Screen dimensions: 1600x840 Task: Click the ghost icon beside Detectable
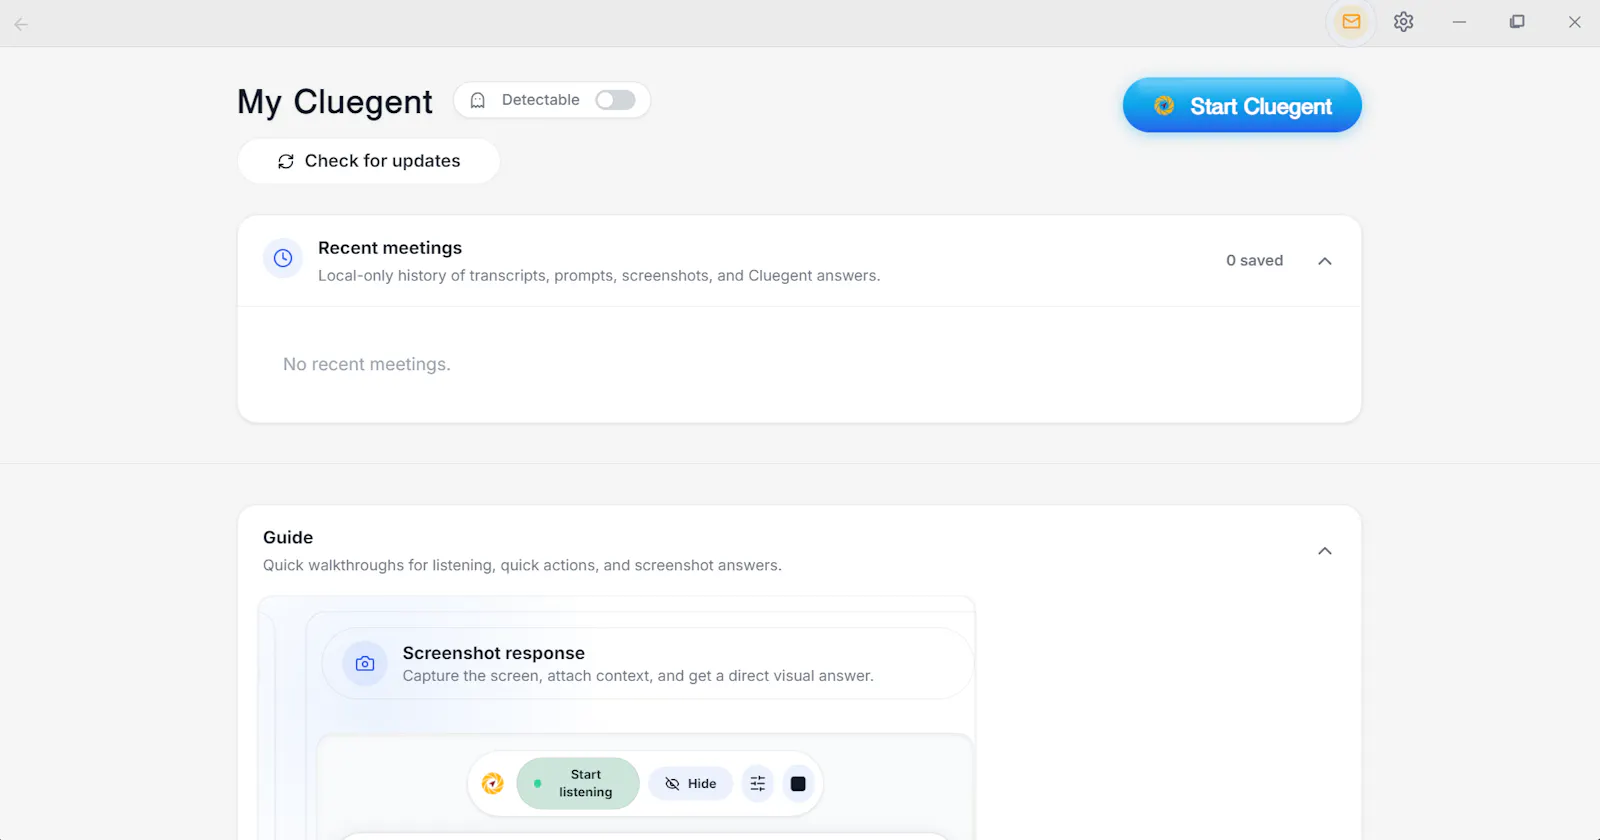click(478, 100)
